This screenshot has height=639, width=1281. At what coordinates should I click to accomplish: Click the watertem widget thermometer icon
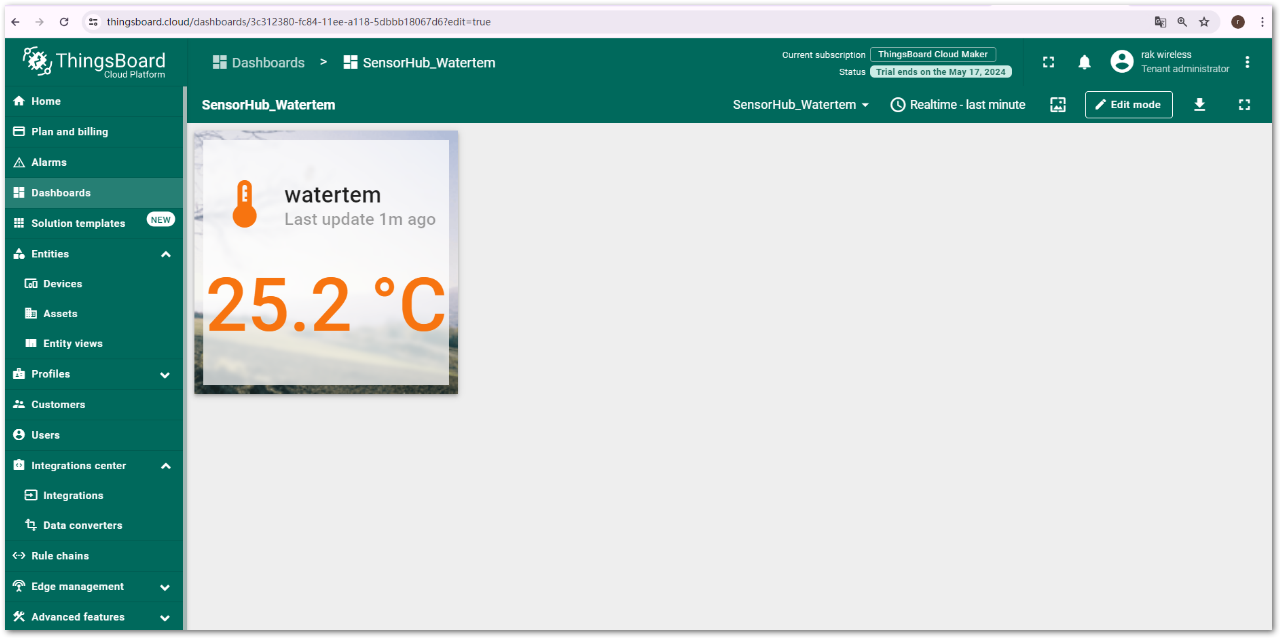click(244, 204)
